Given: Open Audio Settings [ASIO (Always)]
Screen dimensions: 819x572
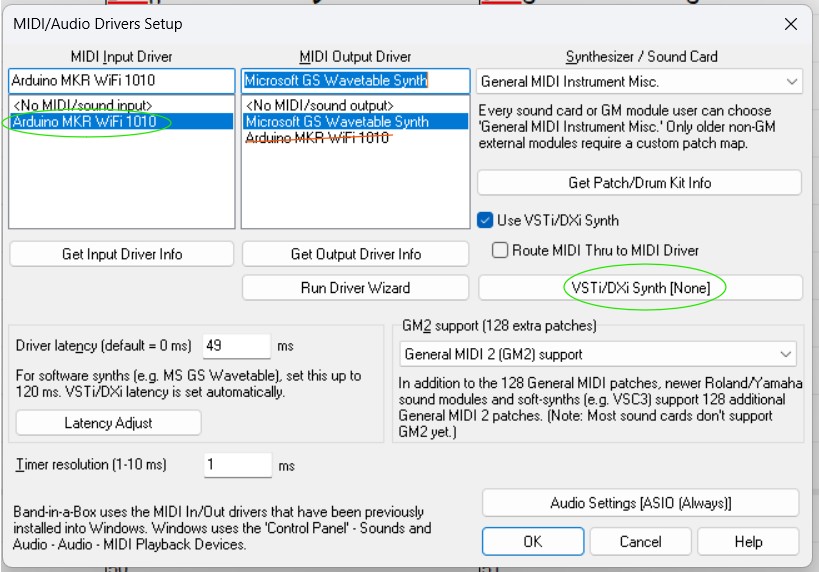Looking at the screenshot, I should click(x=640, y=503).
